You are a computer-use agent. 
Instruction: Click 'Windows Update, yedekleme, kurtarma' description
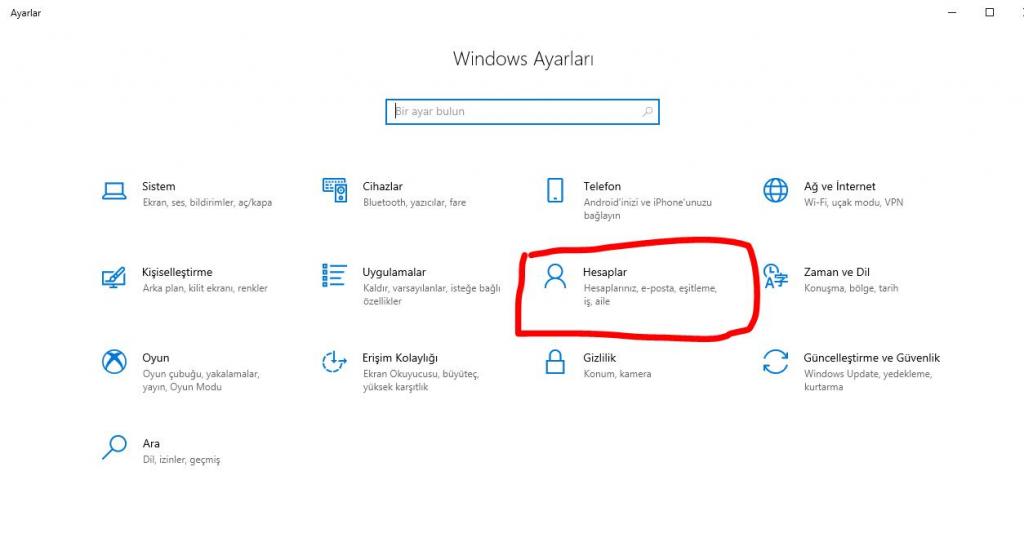868,380
